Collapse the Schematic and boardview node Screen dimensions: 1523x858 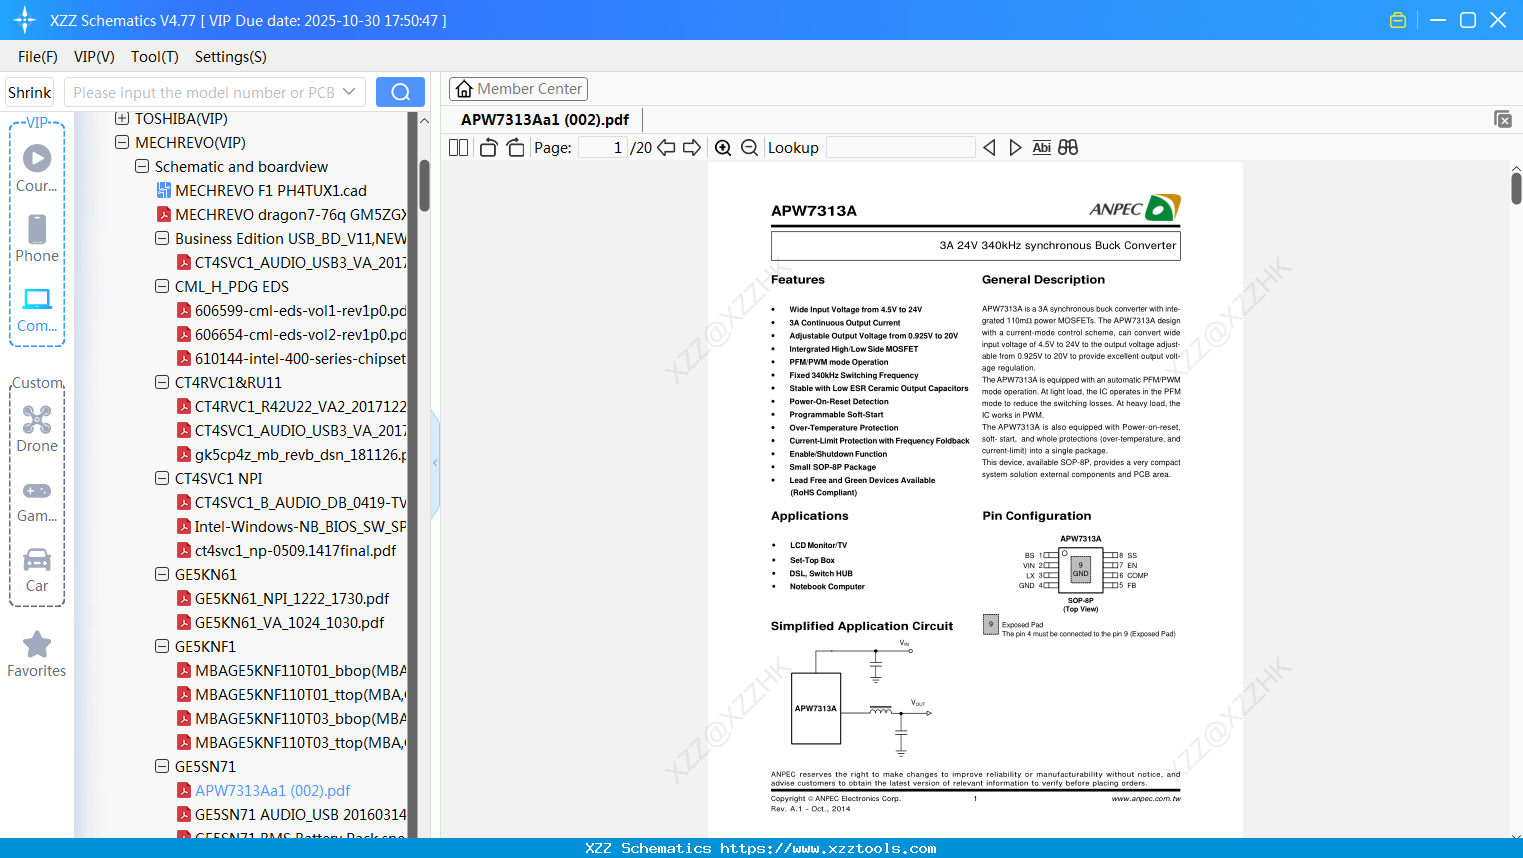coord(142,166)
